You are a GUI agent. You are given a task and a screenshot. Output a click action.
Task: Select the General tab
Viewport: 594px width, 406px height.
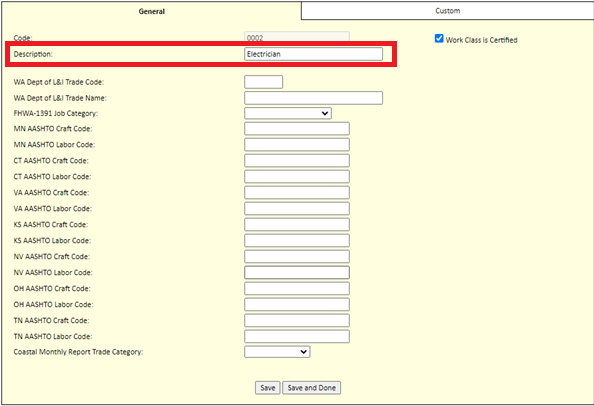[151, 11]
